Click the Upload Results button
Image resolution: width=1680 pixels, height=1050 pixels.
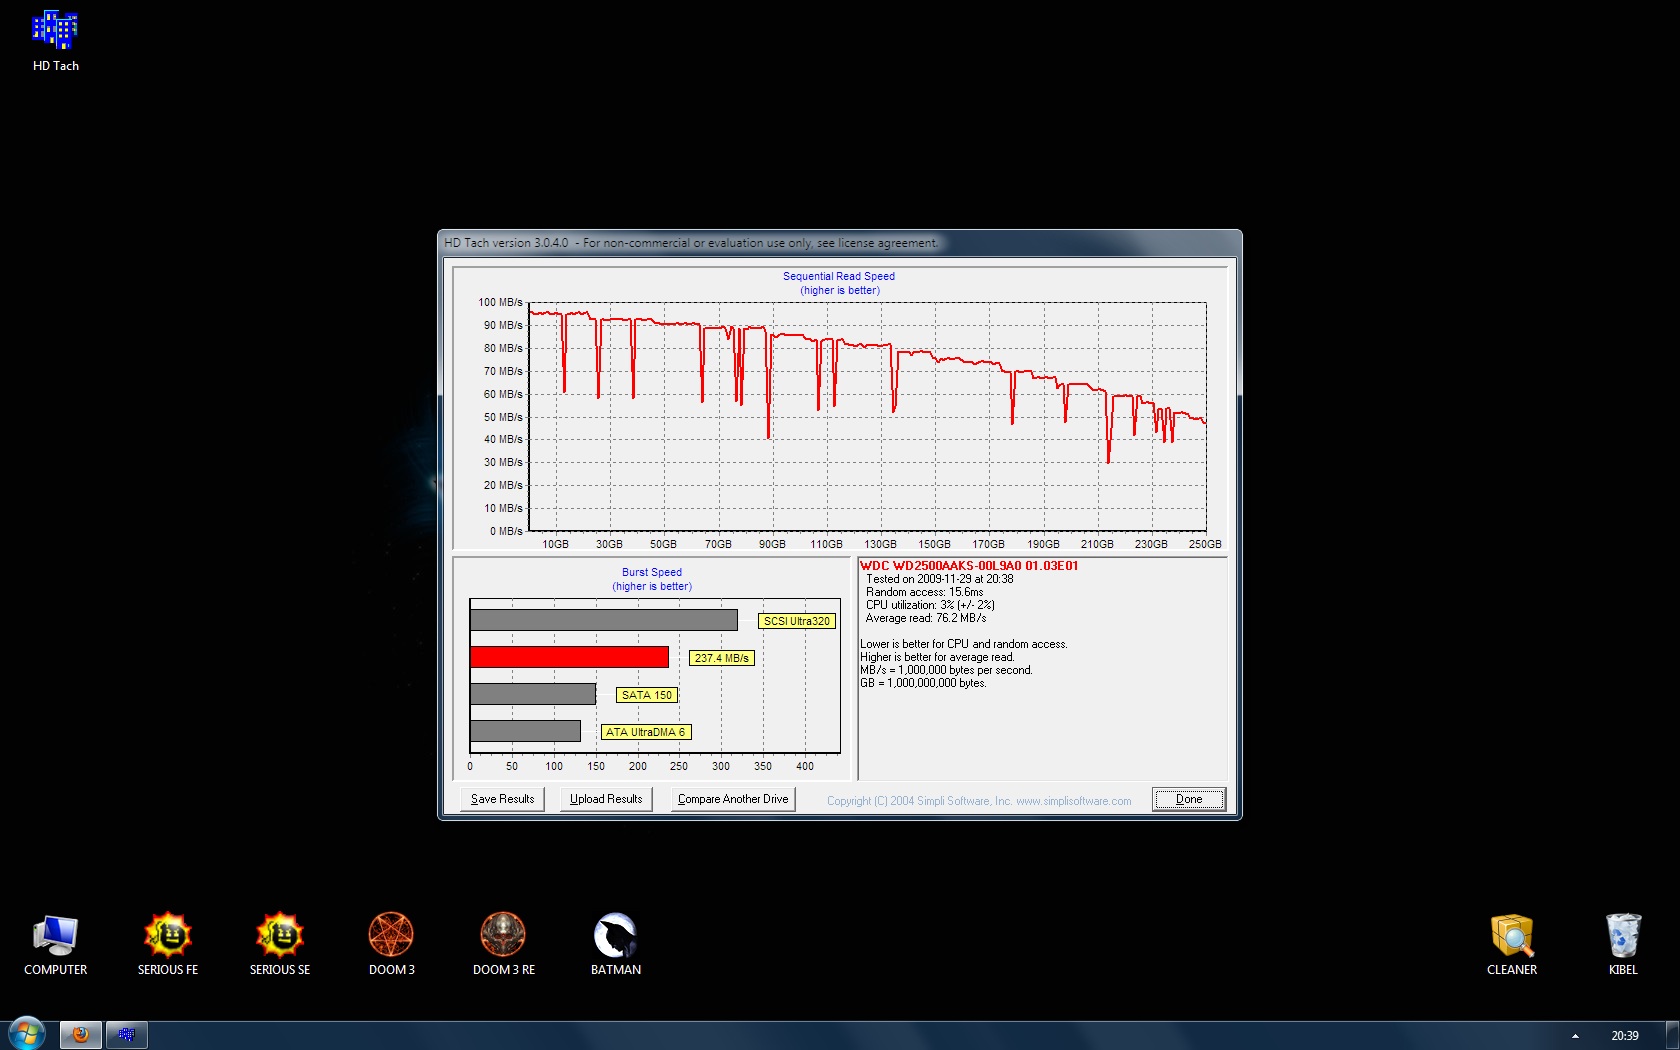(x=606, y=799)
